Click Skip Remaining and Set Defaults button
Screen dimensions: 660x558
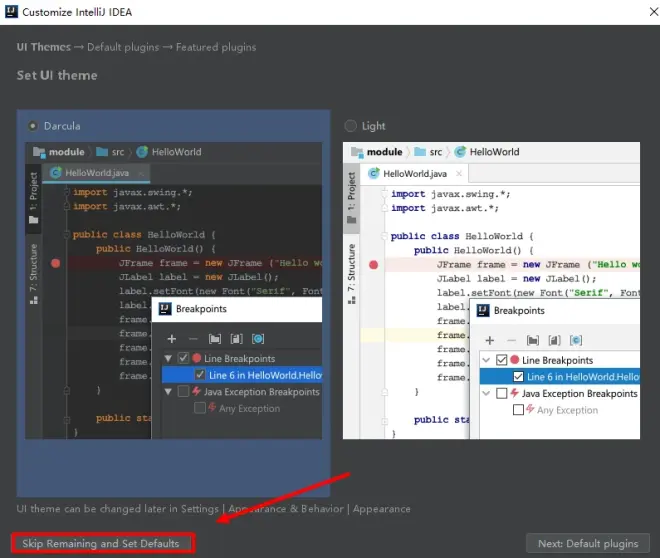pyautogui.click(x=101, y=543)
